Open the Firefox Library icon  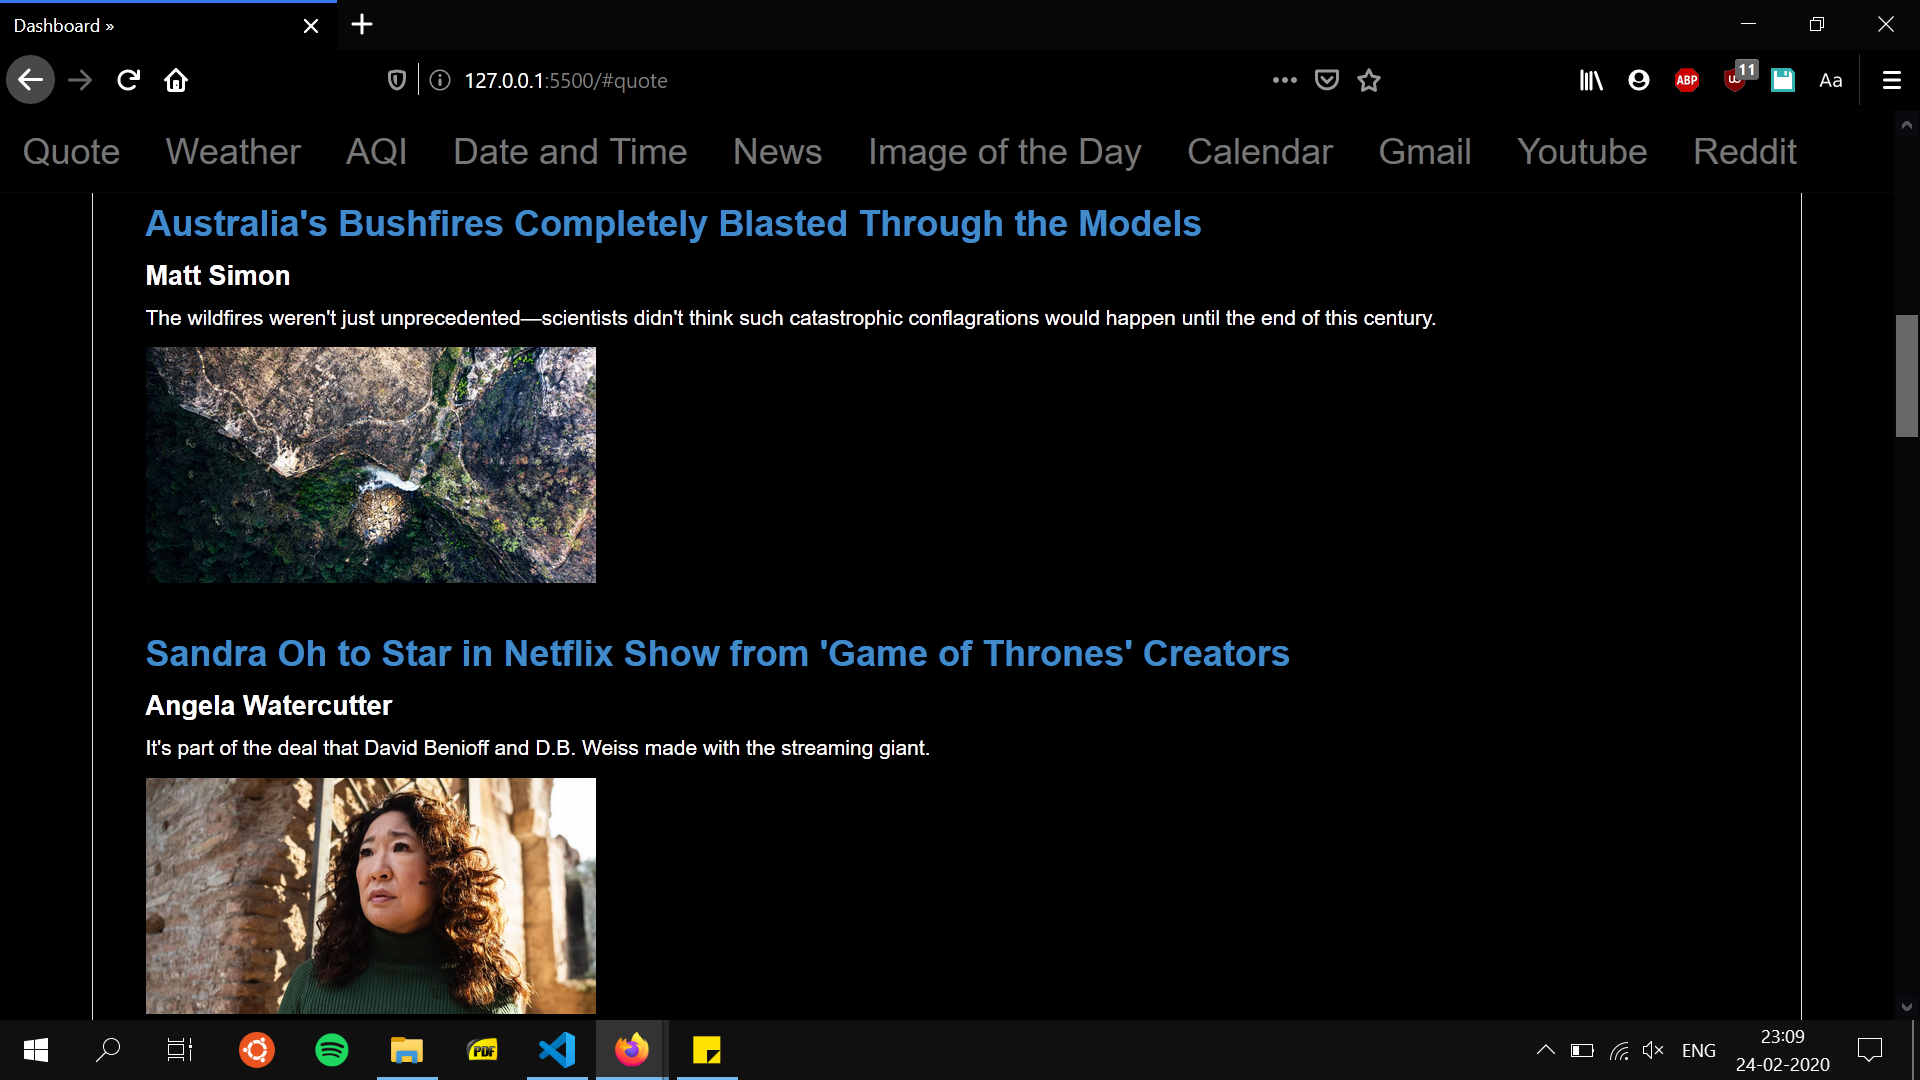(1591, 80)
